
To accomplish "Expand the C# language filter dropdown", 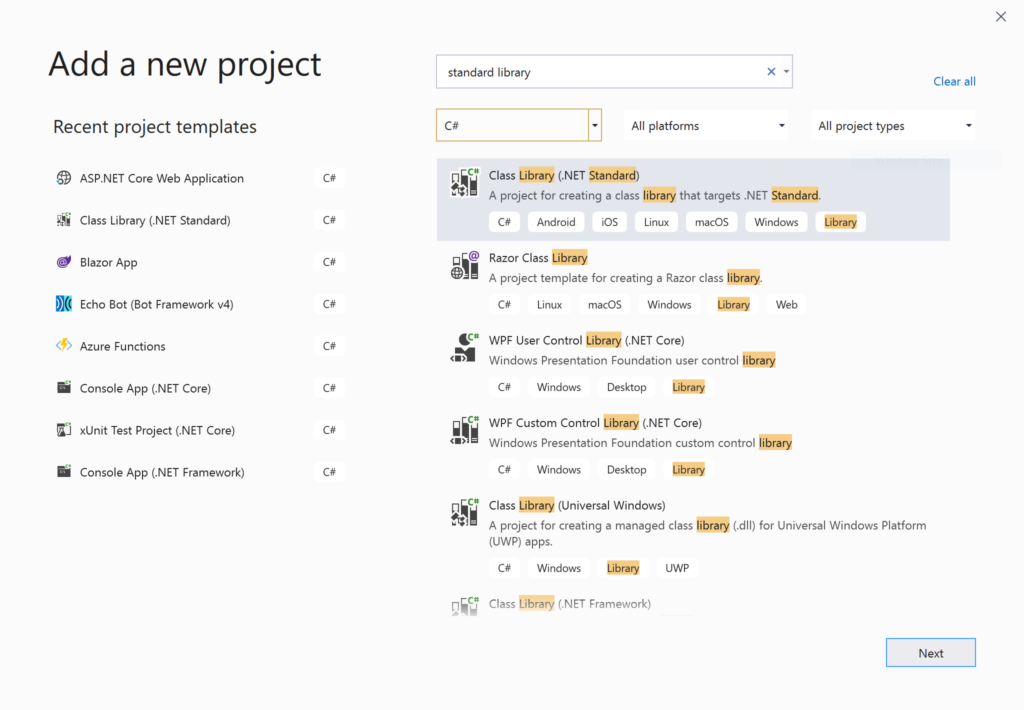I will coord(594,125).
